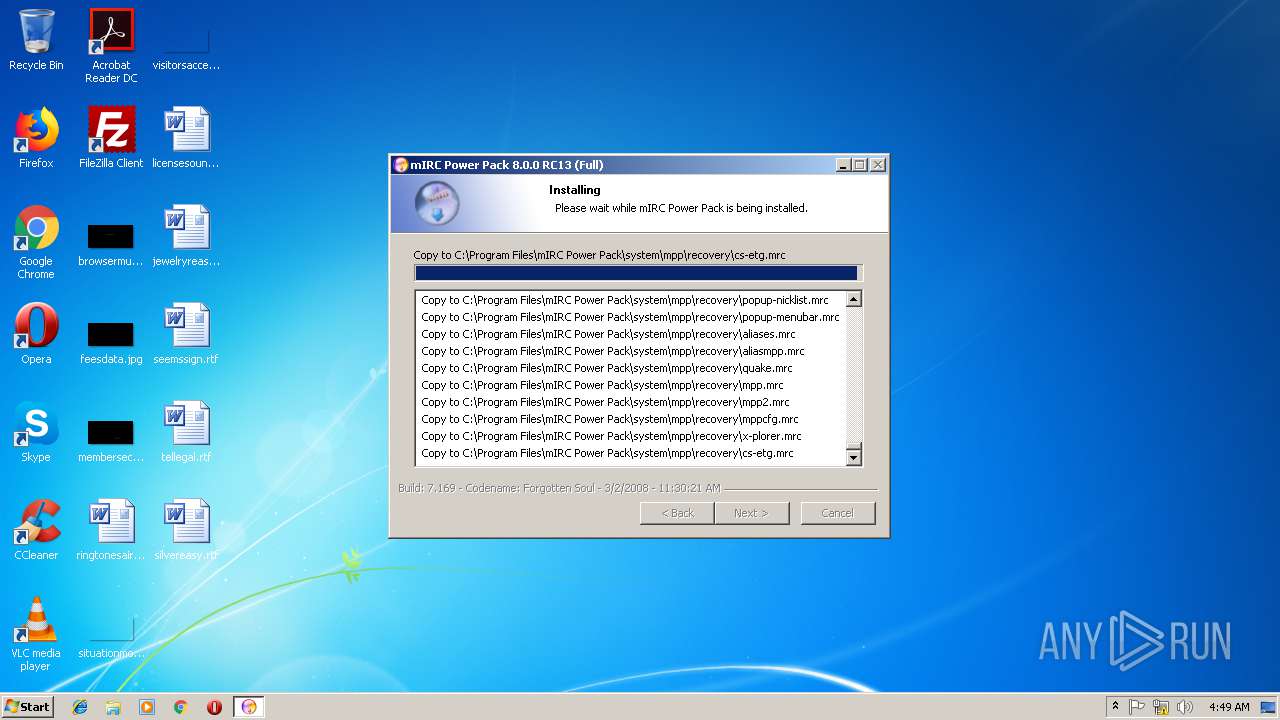Open FileZilla Client shortcut
Image resolution: width=1280 pixels, height=720 pixels.
111,138
